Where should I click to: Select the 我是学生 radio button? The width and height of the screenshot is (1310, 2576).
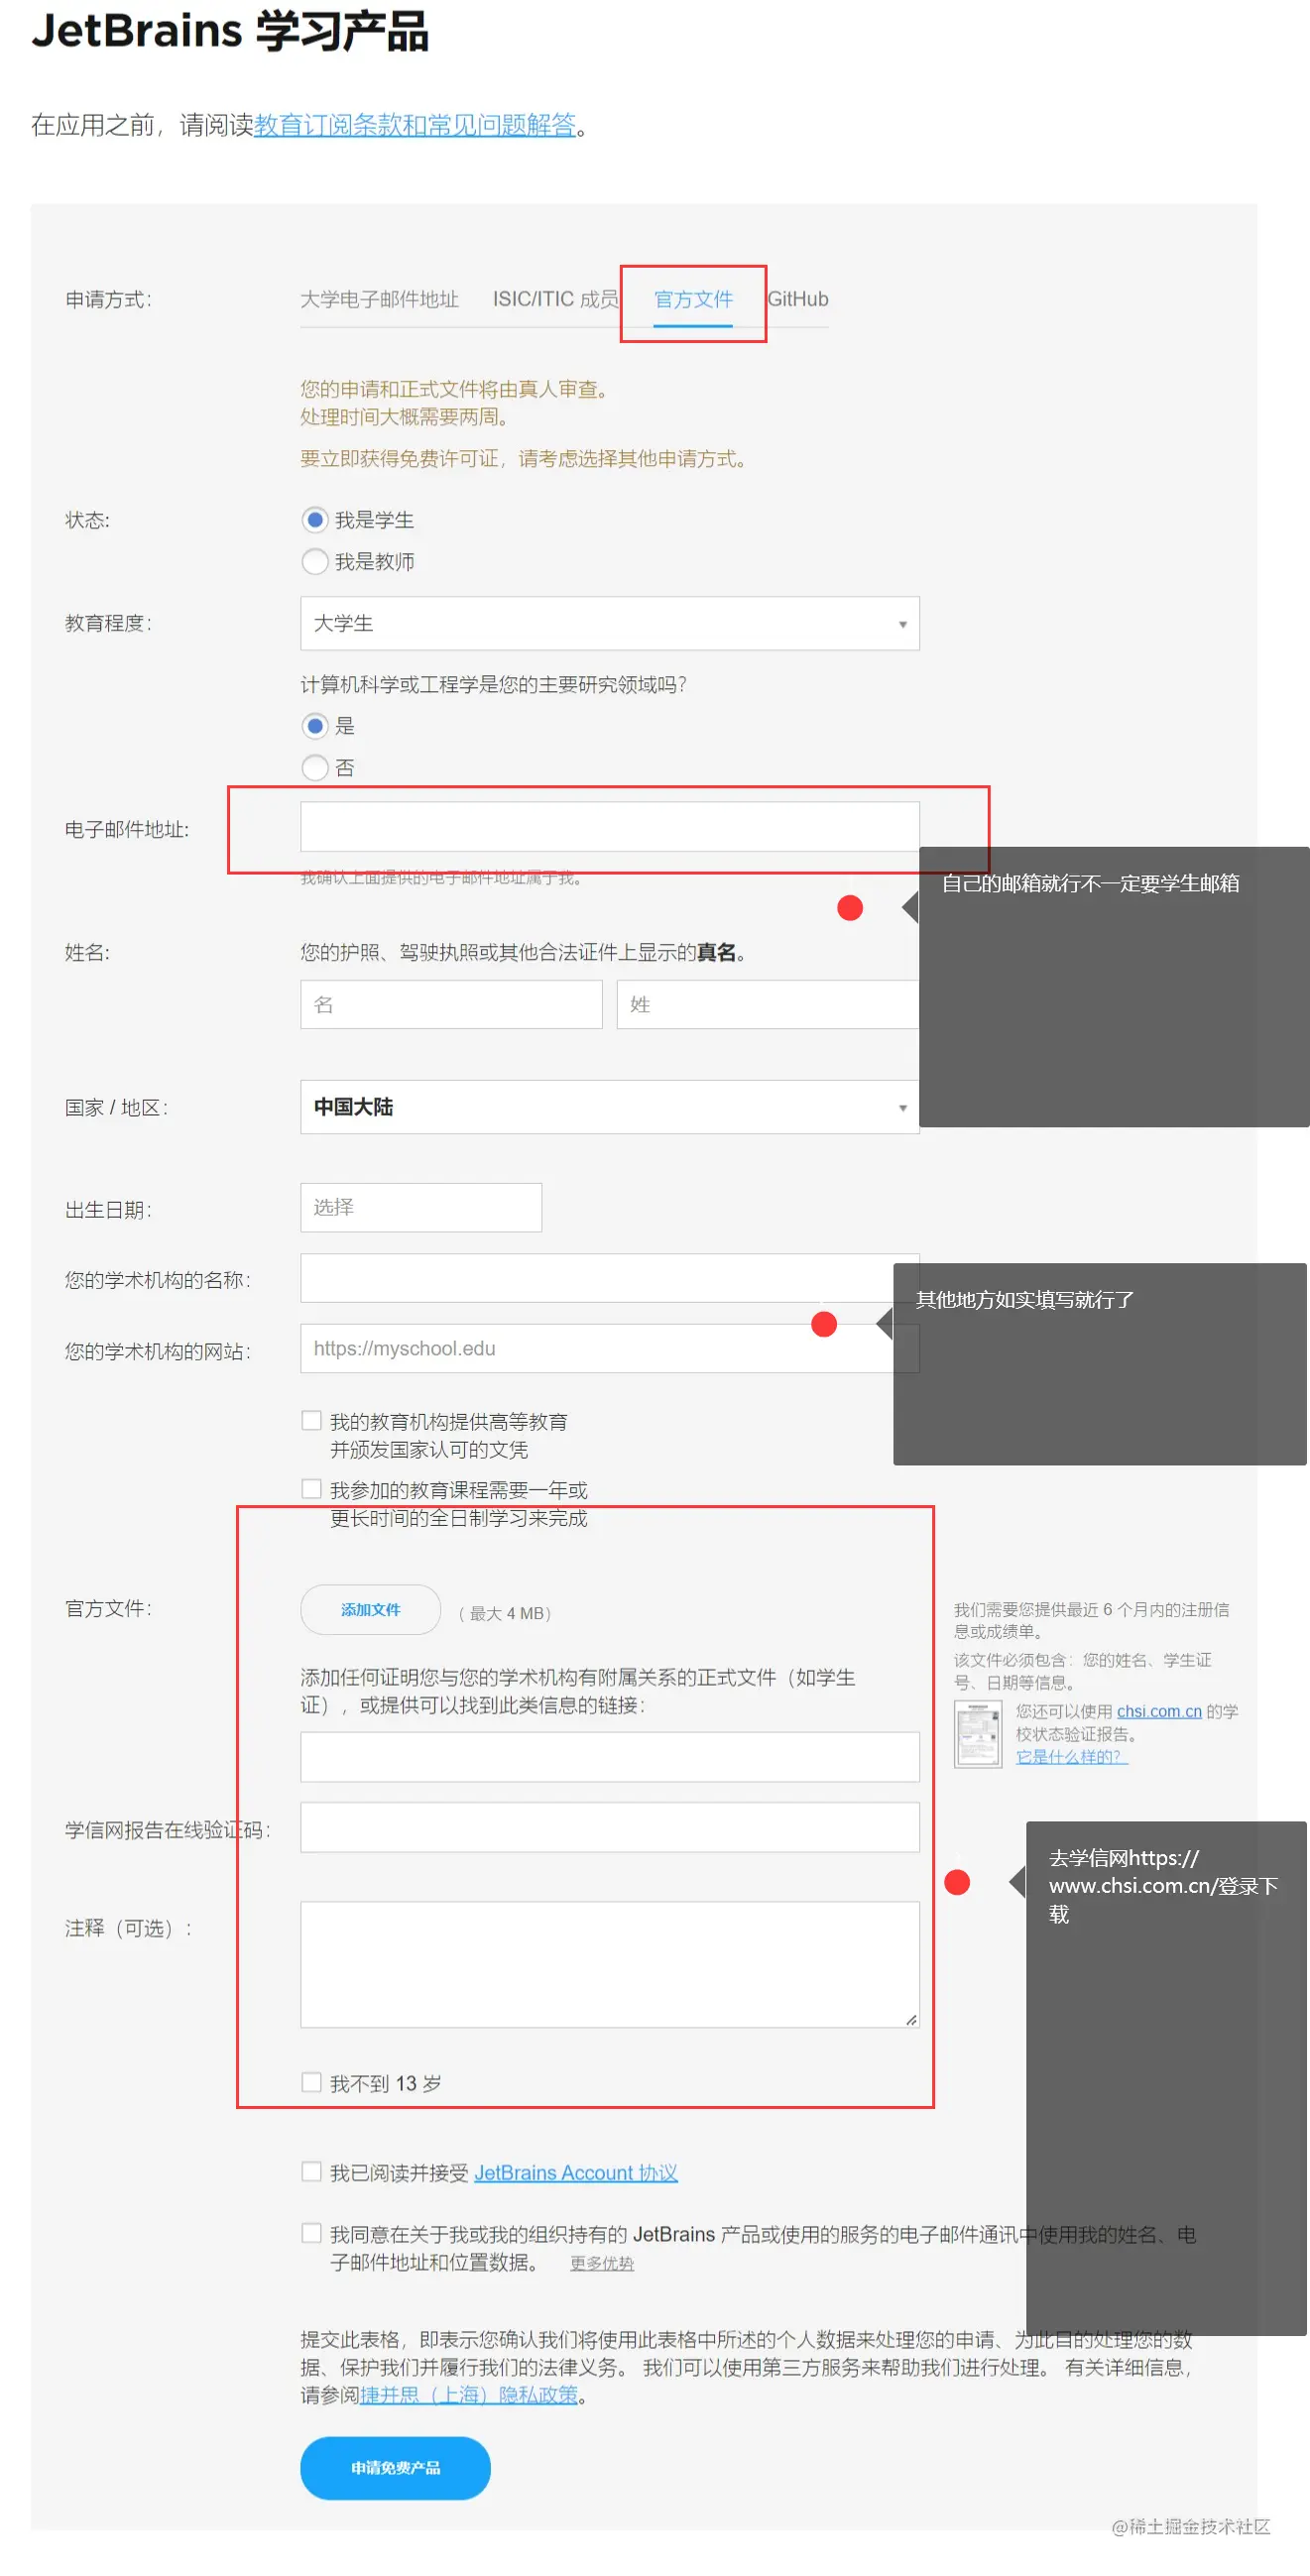(x=315, y=519)
